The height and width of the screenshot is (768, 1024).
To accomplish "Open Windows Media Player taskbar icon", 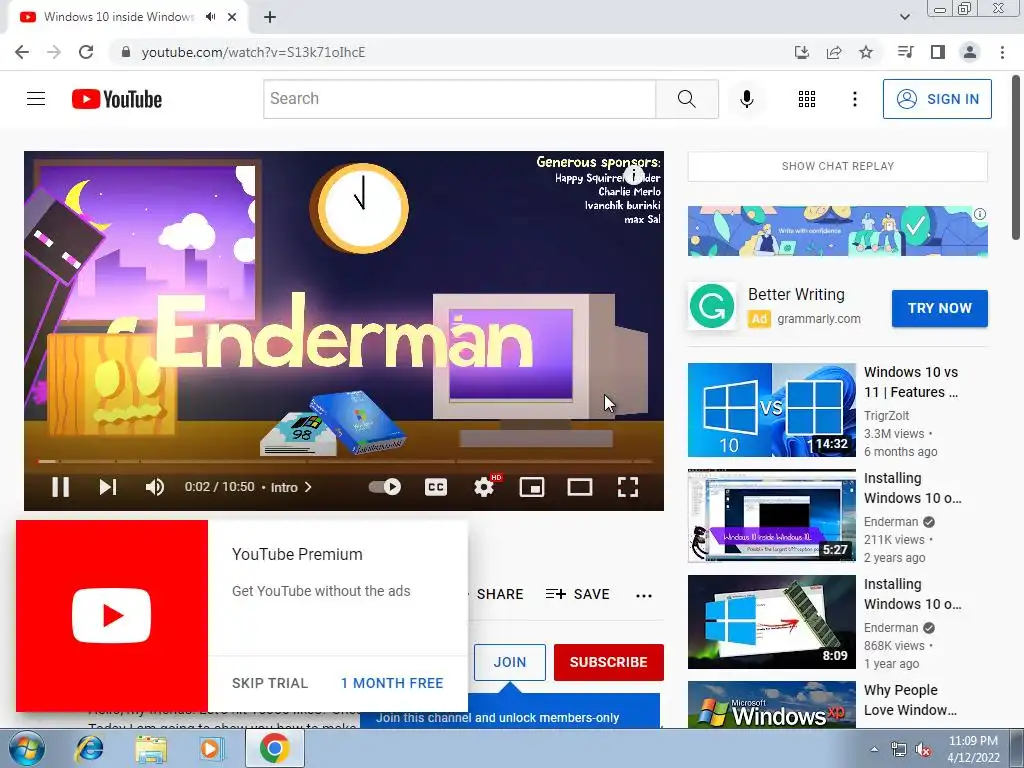I will pyautogui.click(x=210, y=748).
